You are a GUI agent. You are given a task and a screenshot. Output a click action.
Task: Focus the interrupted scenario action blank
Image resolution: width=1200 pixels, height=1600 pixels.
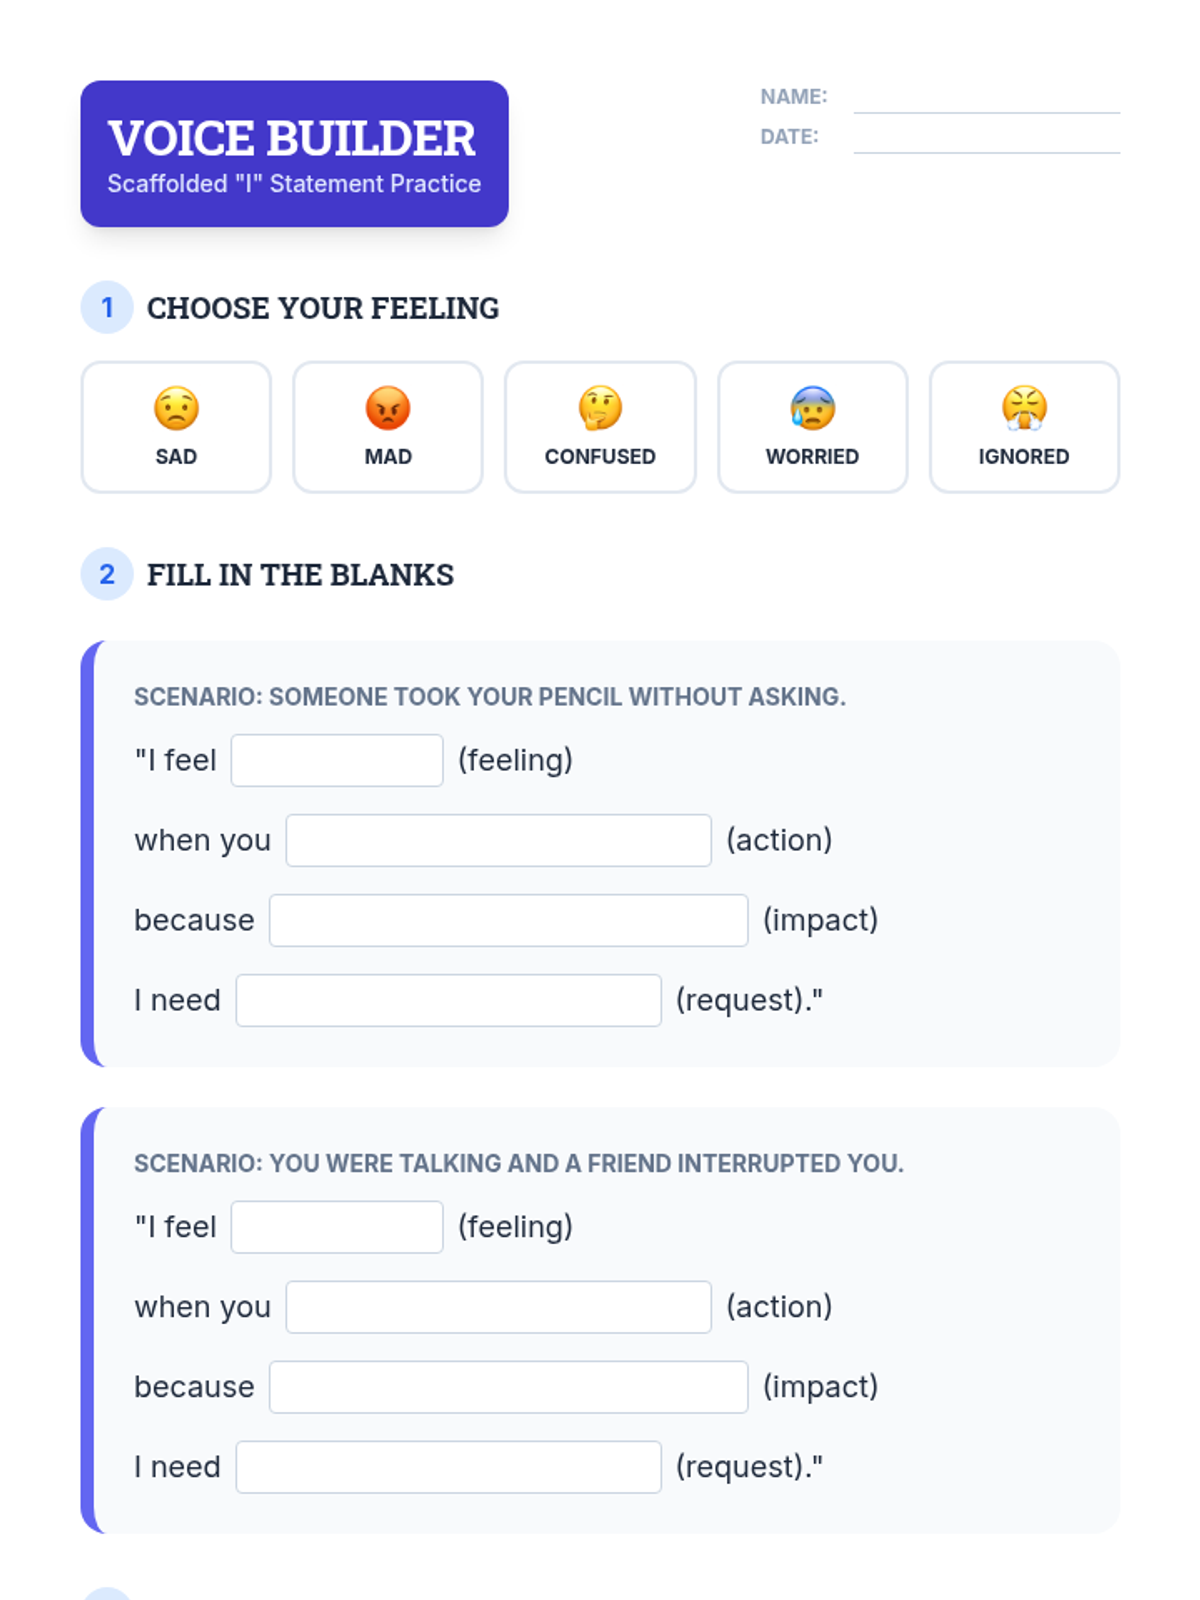click(x=499, y=1307)
